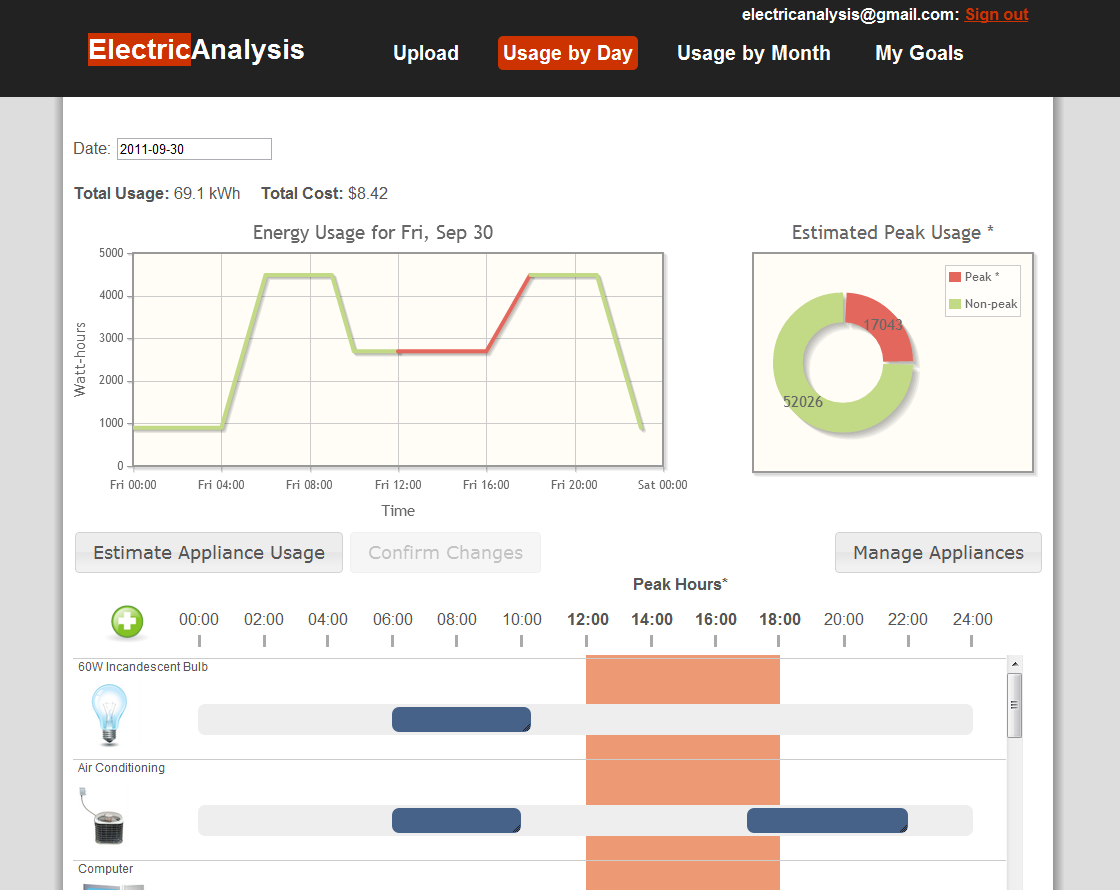This screenshot has height=890, width=1120.
Task: Click the Computer appliance label
Action: coord(106,869)
